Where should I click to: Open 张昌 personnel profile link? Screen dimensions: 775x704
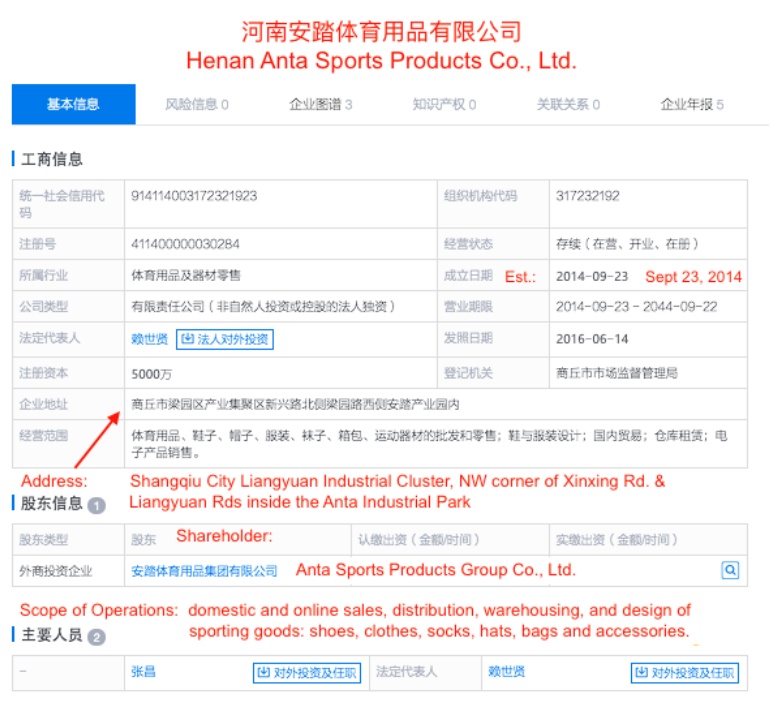click(144, 673)
